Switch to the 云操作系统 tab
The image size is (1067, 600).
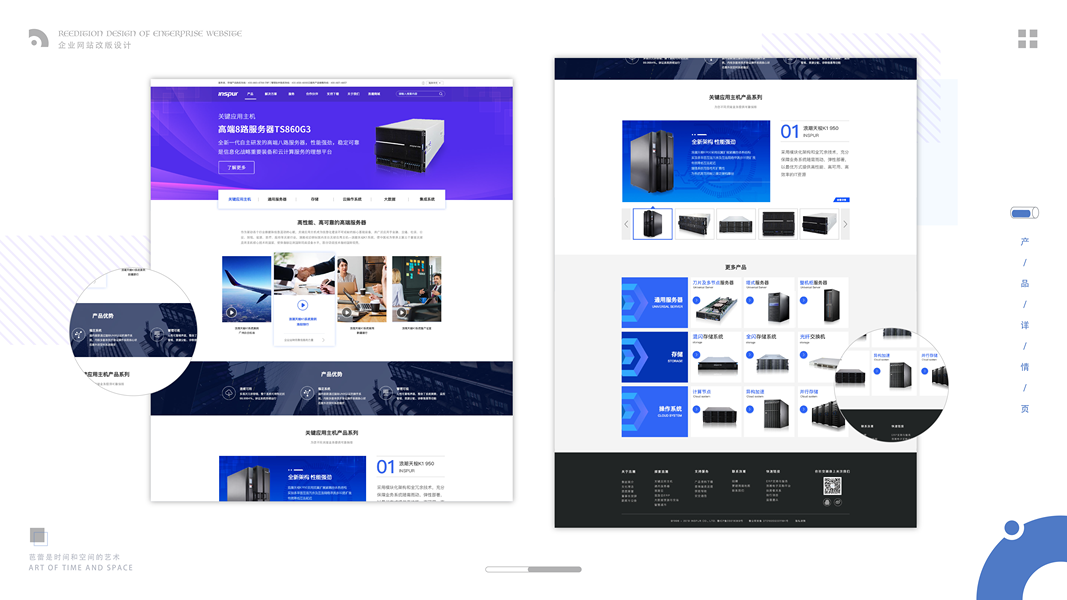point(352,199)
